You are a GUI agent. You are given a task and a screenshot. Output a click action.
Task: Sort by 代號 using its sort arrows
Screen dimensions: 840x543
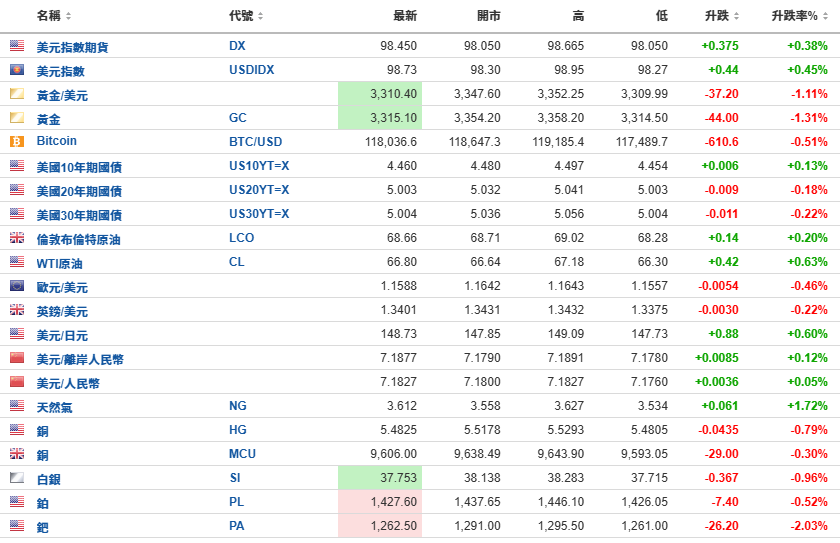click(260, 16)
